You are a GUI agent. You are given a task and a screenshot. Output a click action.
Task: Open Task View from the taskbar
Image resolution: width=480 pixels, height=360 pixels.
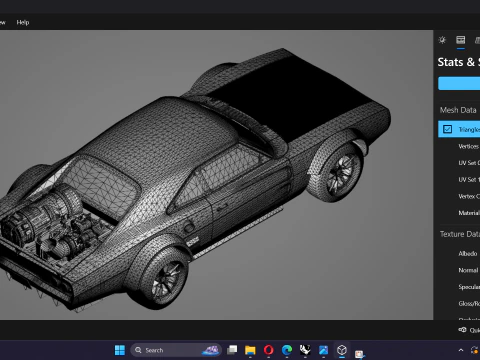coord(232,350)
